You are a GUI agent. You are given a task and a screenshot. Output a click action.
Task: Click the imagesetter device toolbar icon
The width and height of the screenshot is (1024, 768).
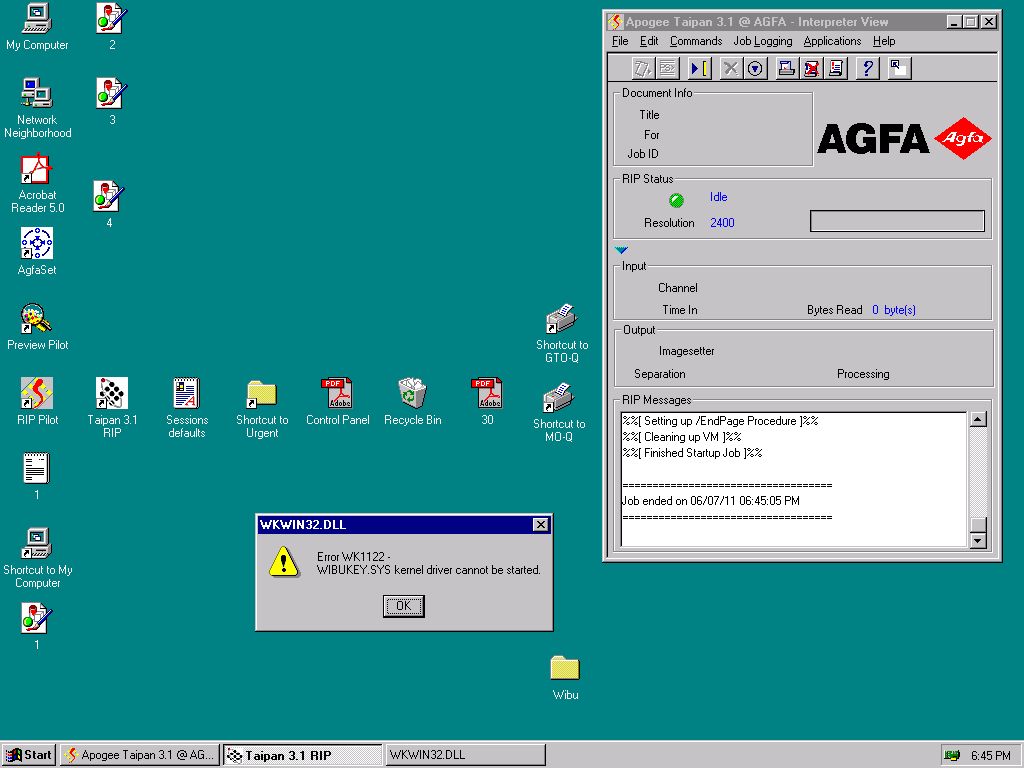click(x=787, y=69)
